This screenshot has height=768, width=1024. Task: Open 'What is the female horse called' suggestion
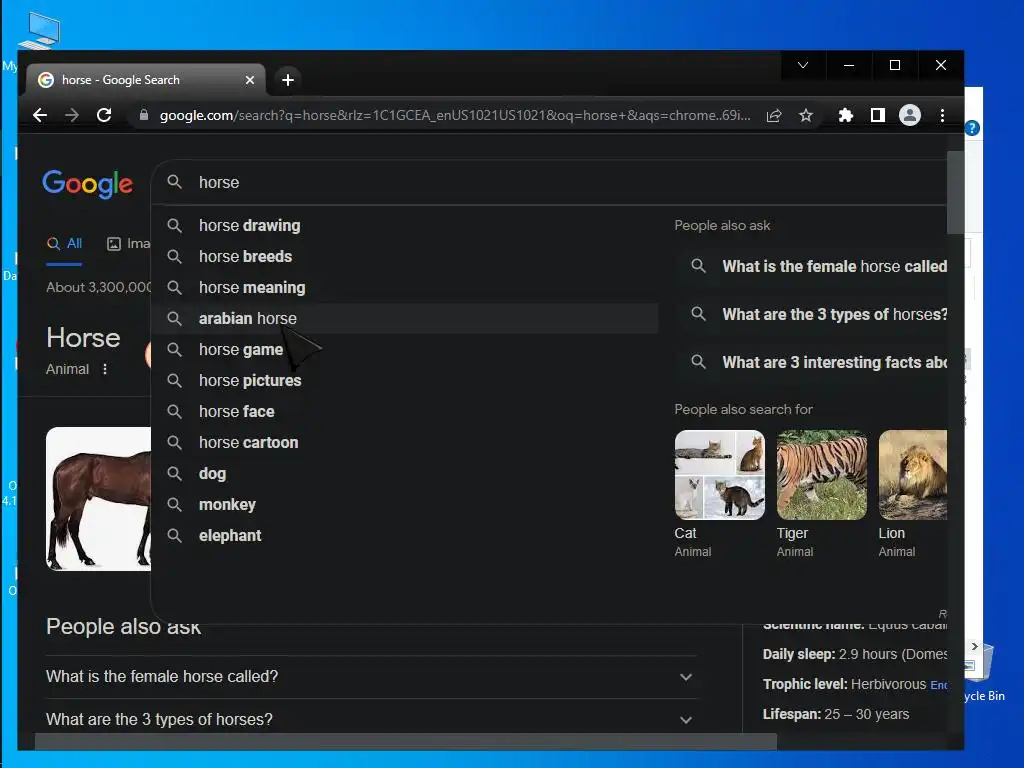click(x=812, y=266)
